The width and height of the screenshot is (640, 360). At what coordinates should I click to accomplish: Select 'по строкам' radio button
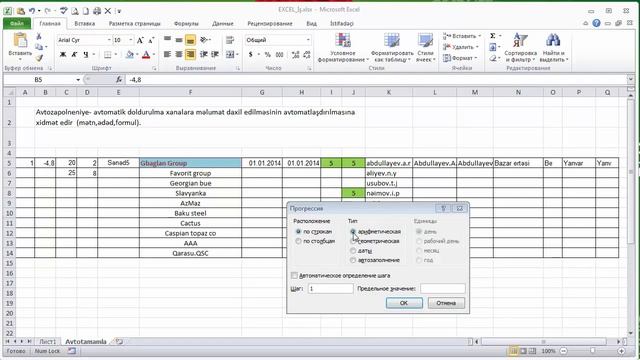pyautogui.click(x=298, y=231)
